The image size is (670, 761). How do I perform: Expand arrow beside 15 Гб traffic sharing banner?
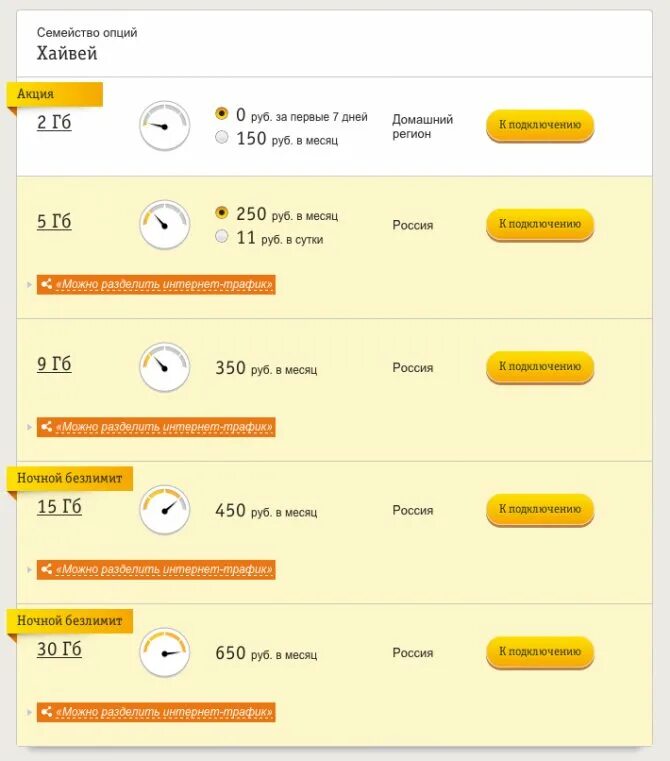pyautogui.click(x=30, y=569)
